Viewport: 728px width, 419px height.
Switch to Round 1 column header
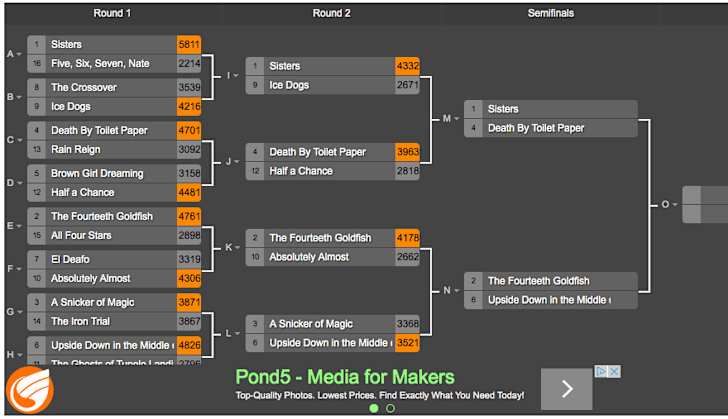coord(110,13)
